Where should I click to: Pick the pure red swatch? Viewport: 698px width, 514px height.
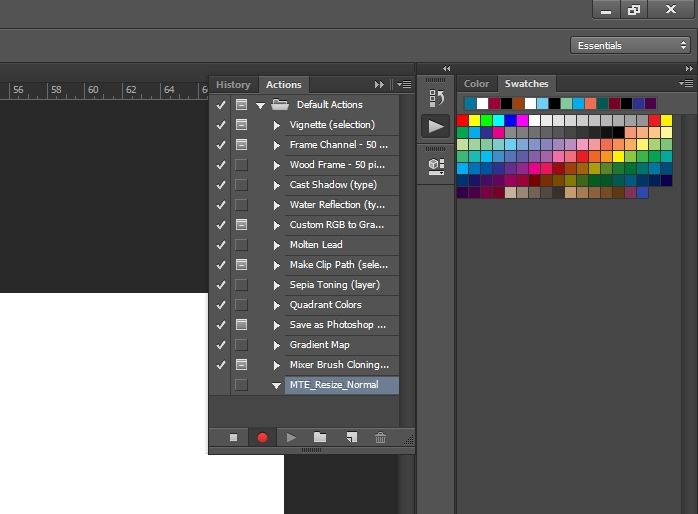(463, 120)
